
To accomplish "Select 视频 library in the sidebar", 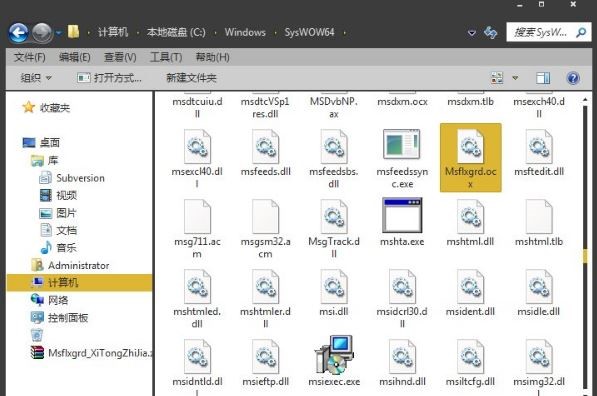I will point(66,195).
